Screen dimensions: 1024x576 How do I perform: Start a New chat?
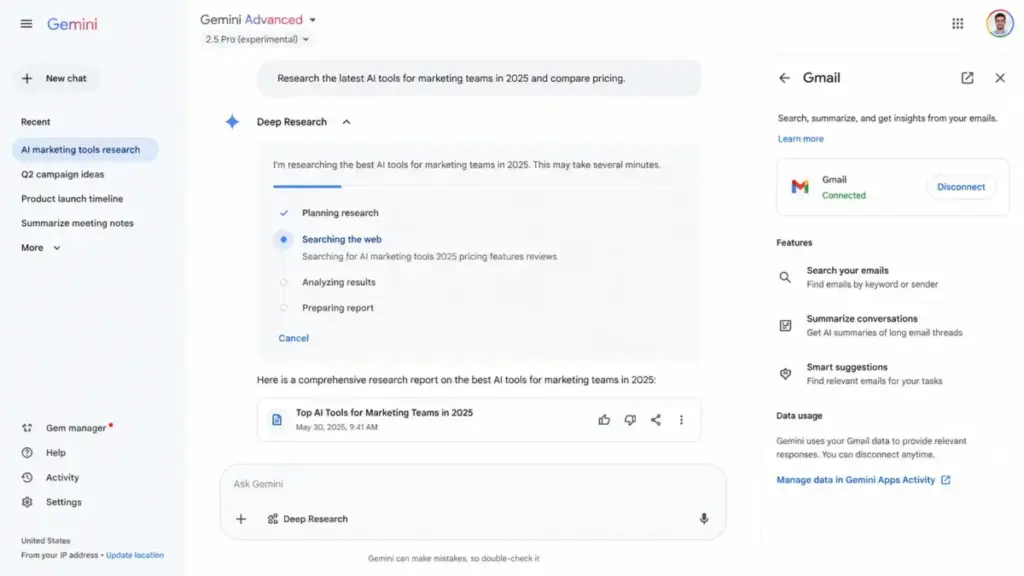pos(56,78)
